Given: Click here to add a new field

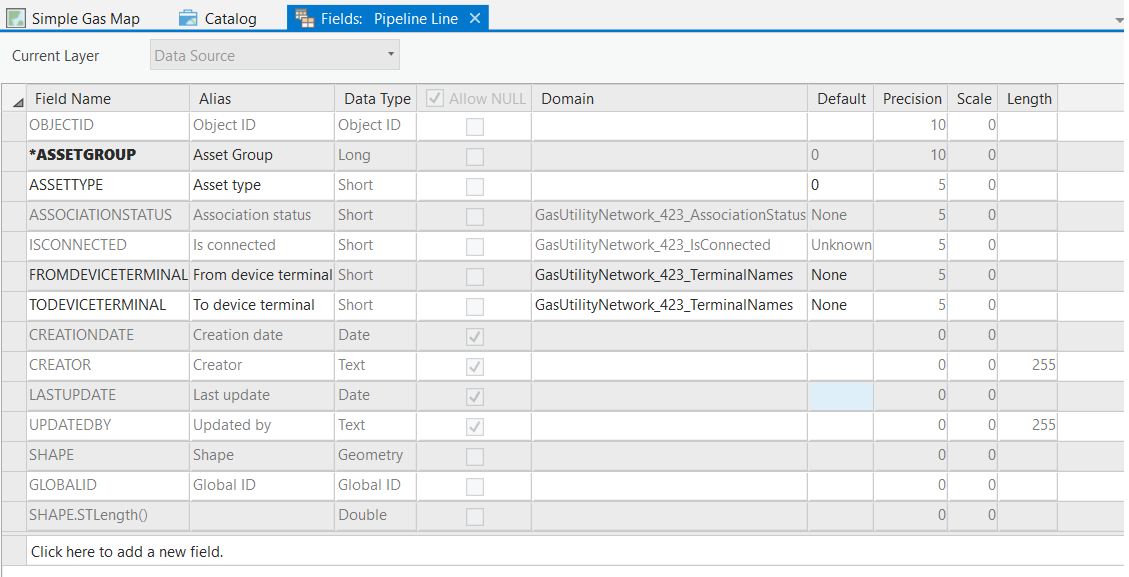Looking at the screenshot, I should 127,552.
